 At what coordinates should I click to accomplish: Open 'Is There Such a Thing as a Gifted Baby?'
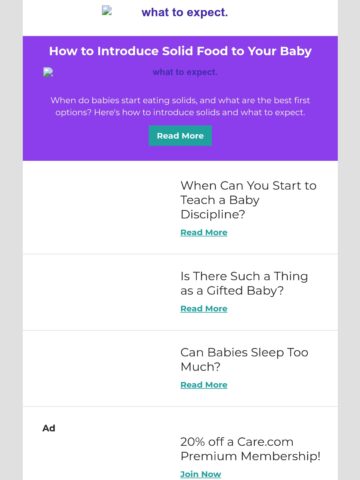pyautogui.click(x=244, y=283)
